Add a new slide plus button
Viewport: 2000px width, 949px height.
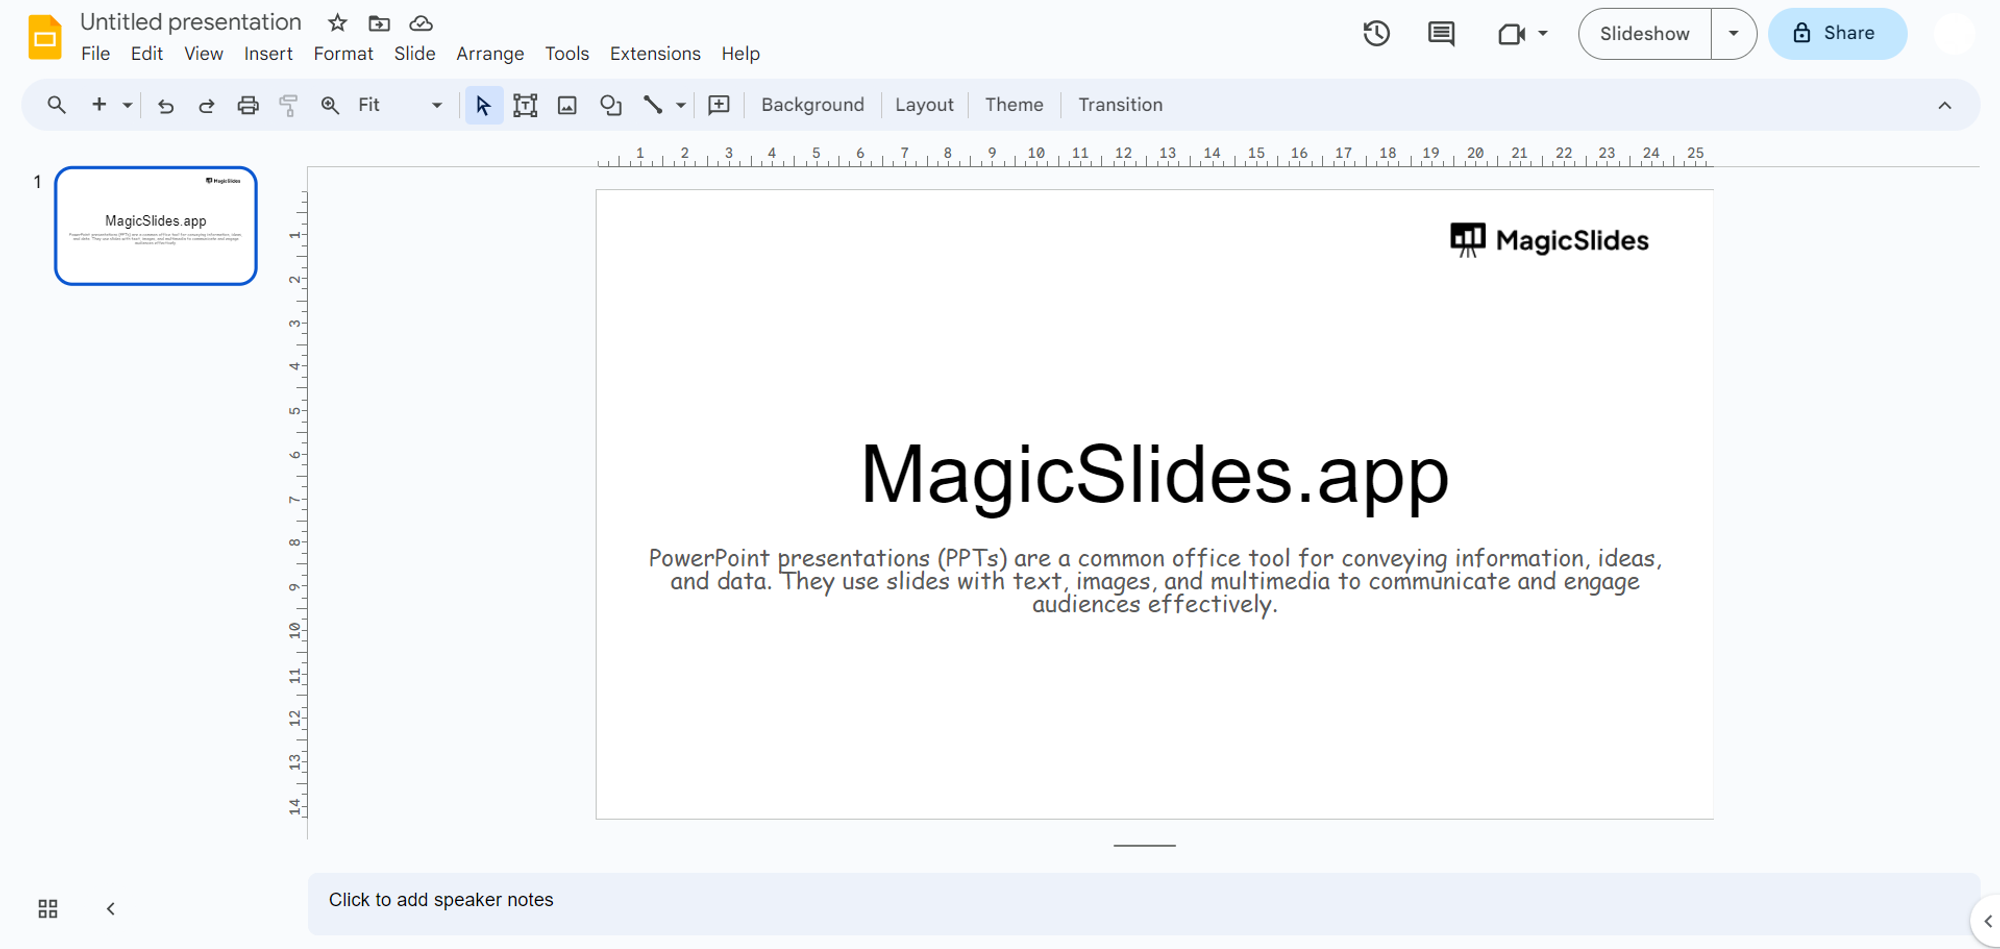point(99,105)
